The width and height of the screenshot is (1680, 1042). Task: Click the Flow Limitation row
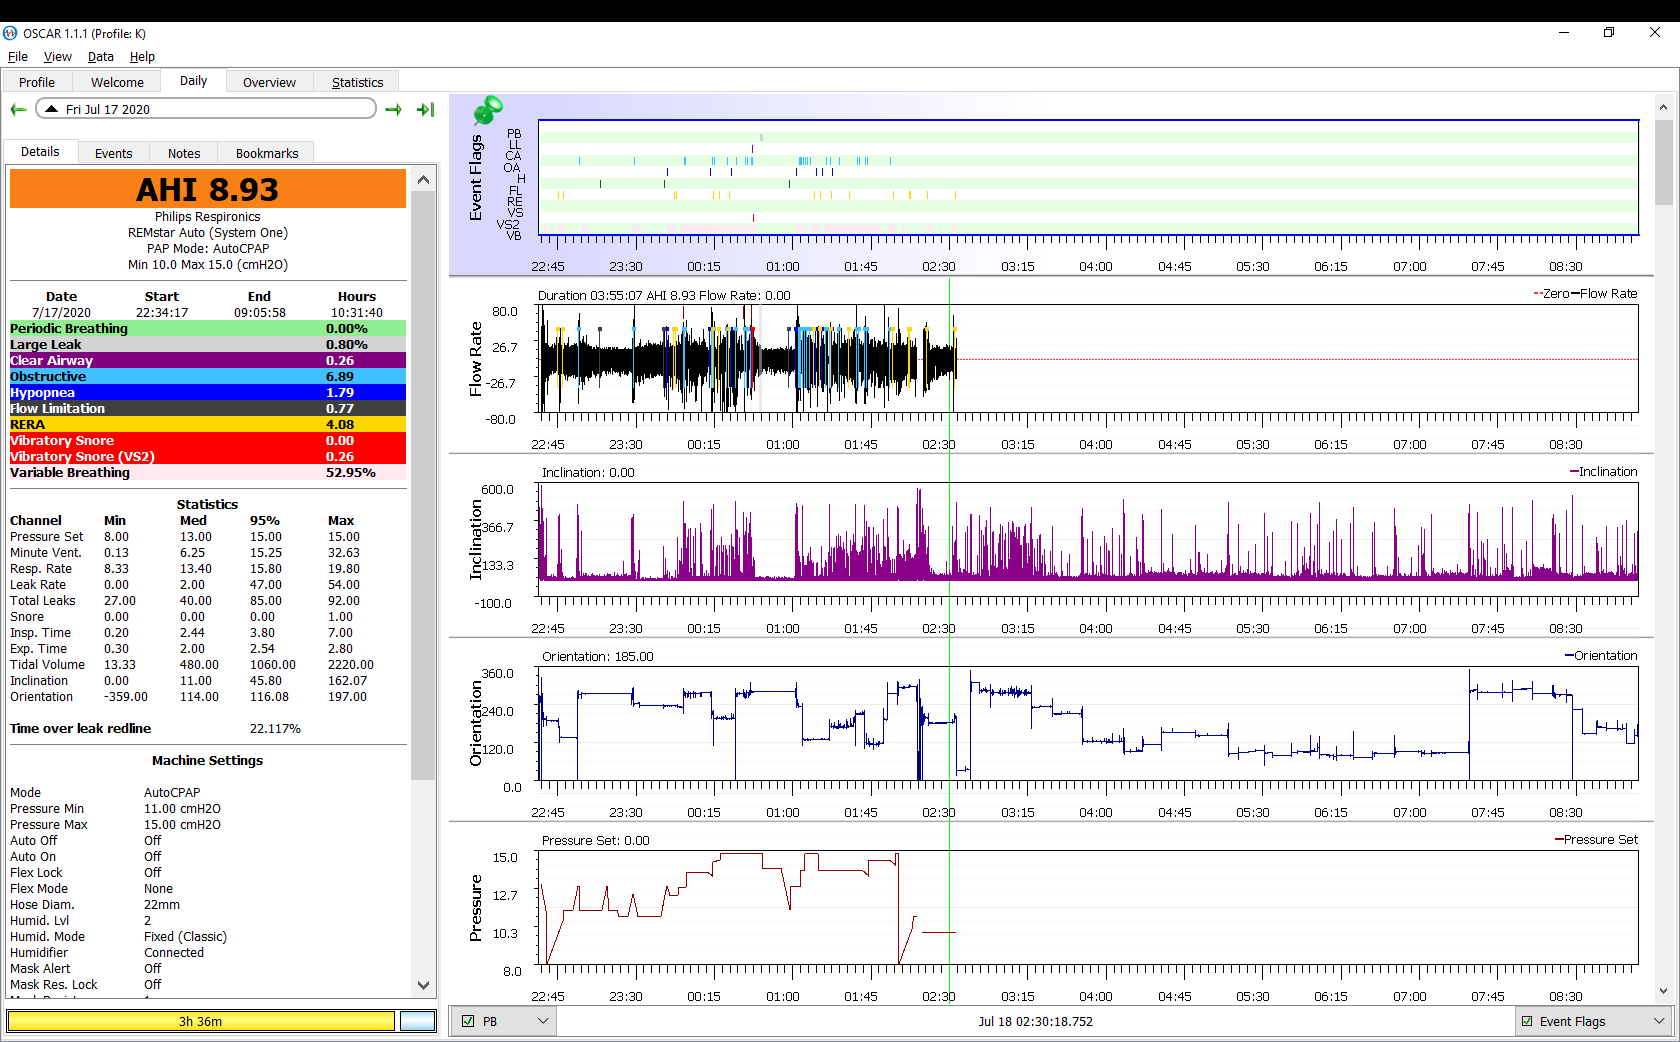pos(208,408)
